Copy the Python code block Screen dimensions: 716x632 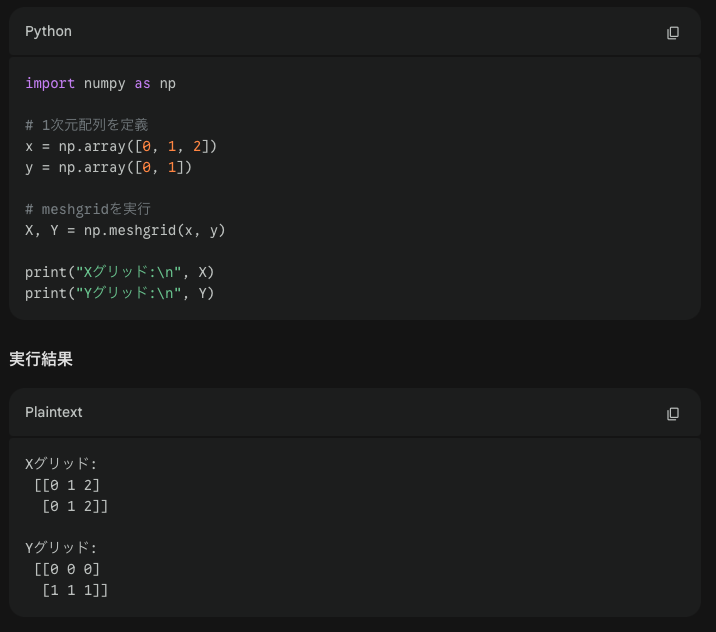point(673,33)
